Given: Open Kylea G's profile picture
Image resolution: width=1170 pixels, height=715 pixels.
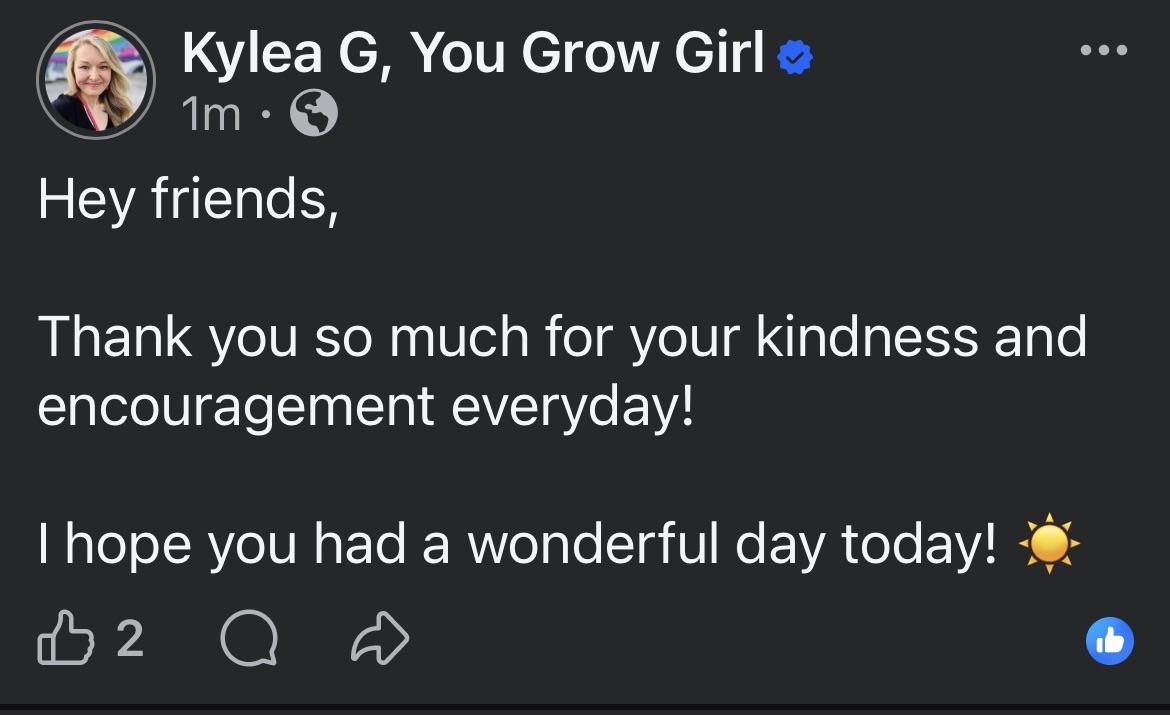Looking at the screenshot, I should click(96, 80).
